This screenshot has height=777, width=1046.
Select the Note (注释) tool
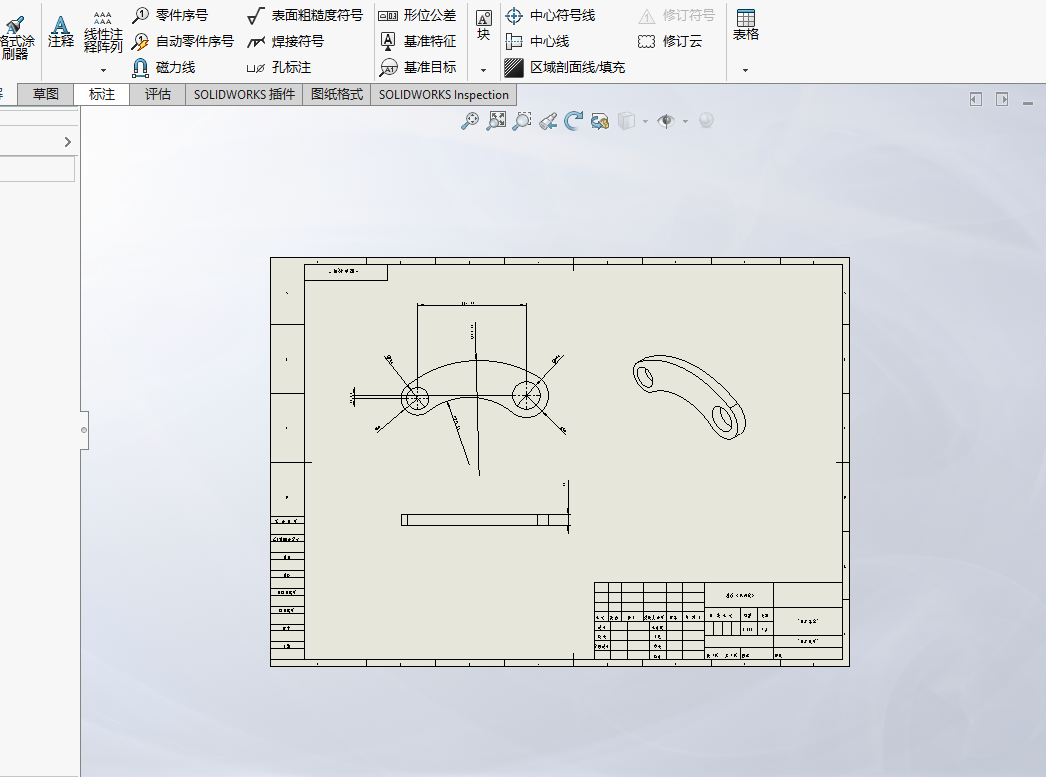(x=60, y=31)
